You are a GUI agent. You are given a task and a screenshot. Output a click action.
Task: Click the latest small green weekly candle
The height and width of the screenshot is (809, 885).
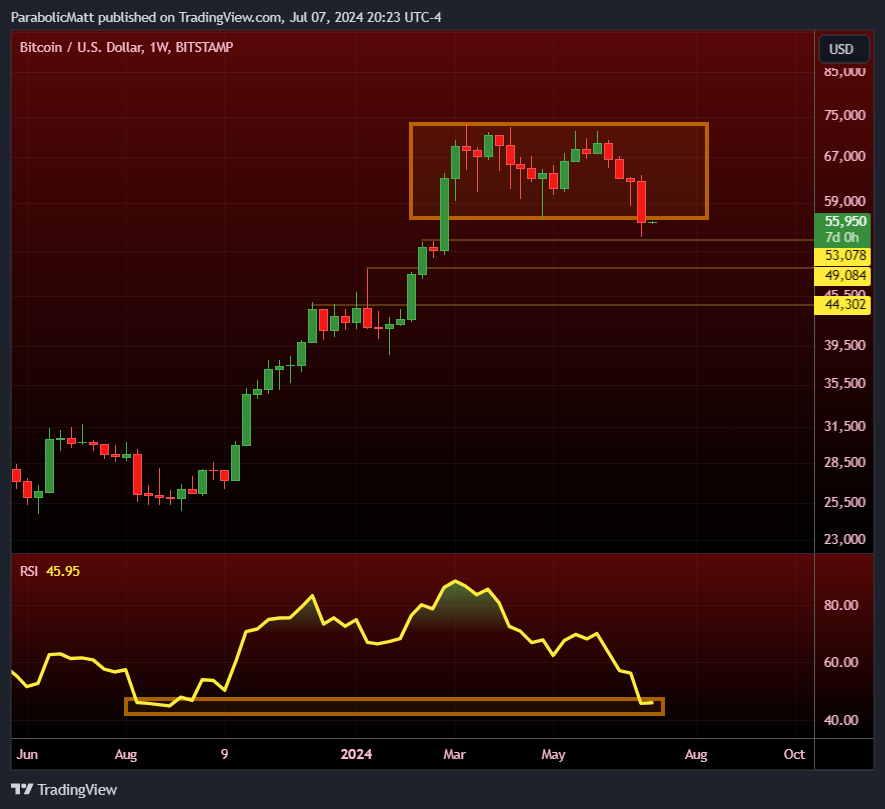coord(652,222)
